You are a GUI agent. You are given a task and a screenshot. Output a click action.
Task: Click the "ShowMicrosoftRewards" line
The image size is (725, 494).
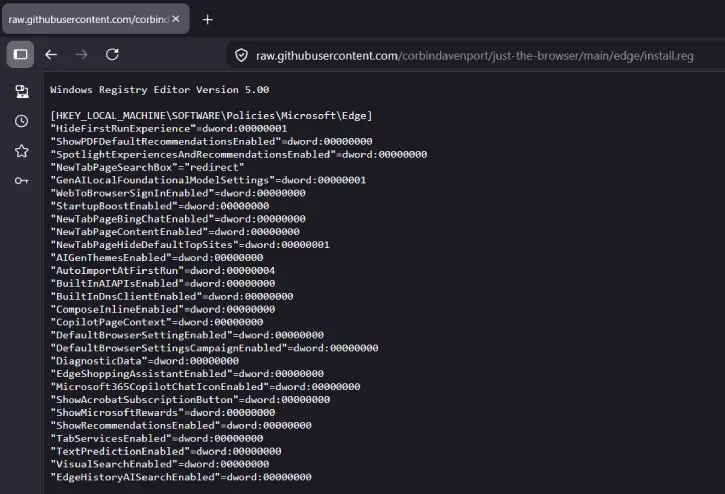click(x=163, y=413)
